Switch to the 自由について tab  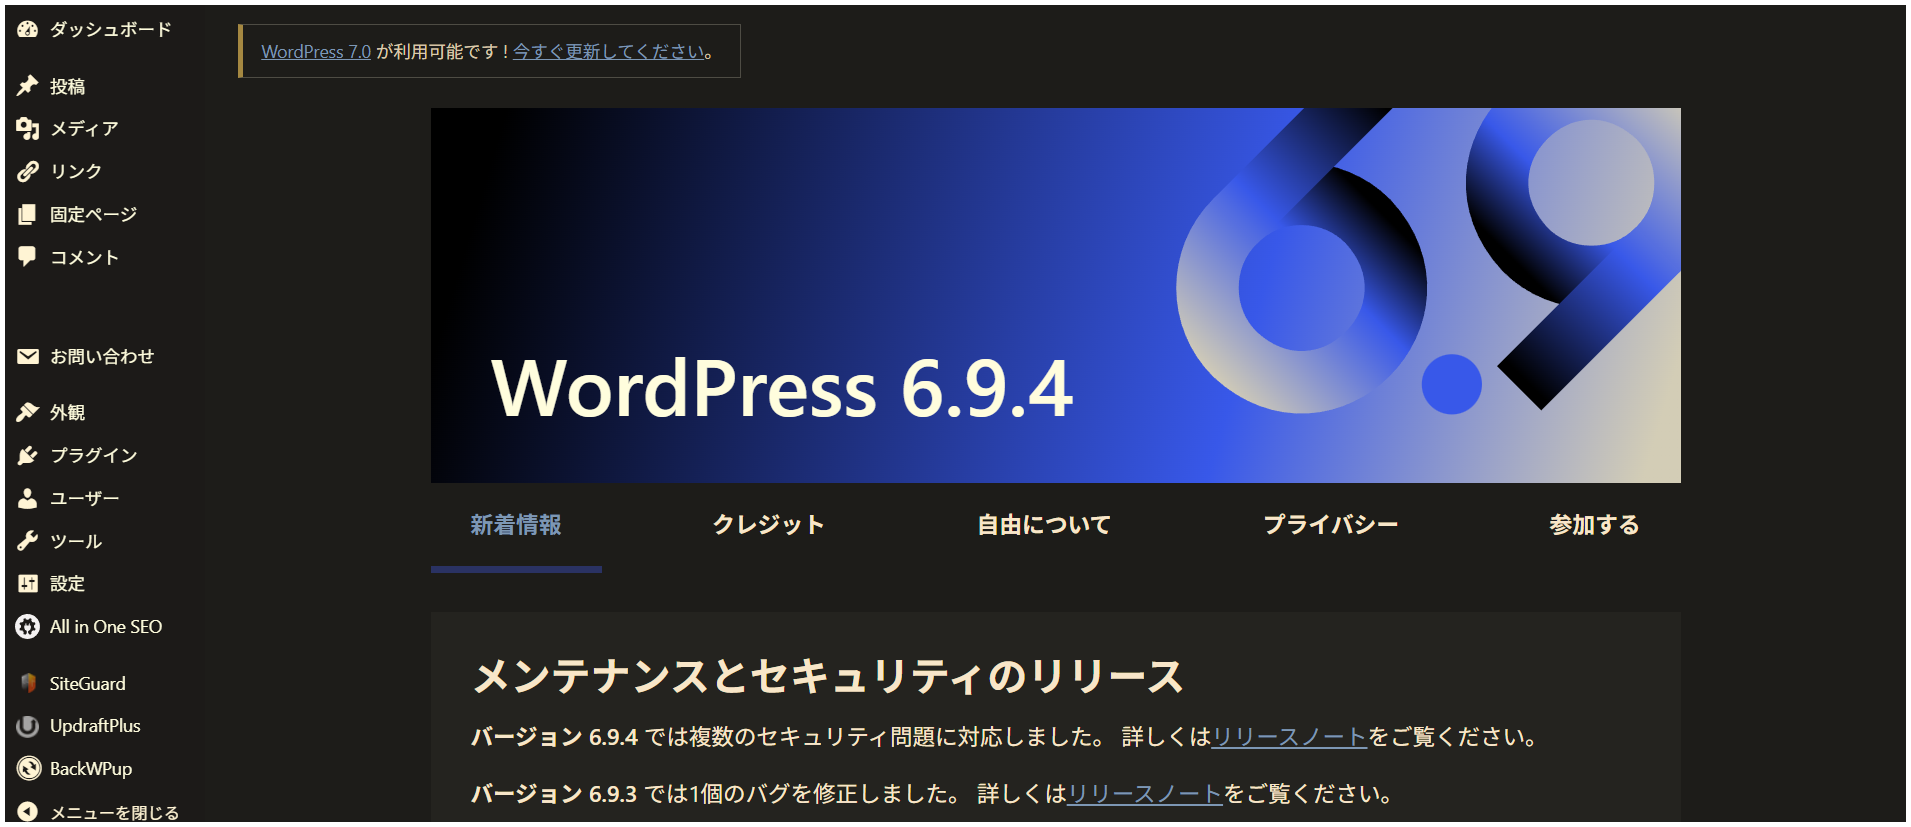[x=1044, y=525]
